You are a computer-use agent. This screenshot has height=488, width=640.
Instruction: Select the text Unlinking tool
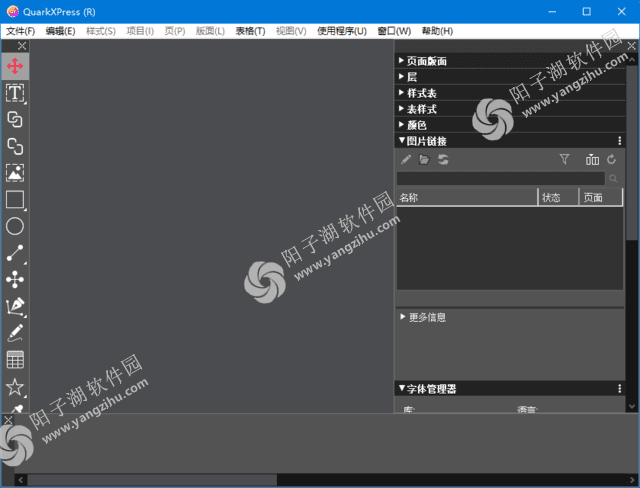pyautogui.click(x=15, y=146)
